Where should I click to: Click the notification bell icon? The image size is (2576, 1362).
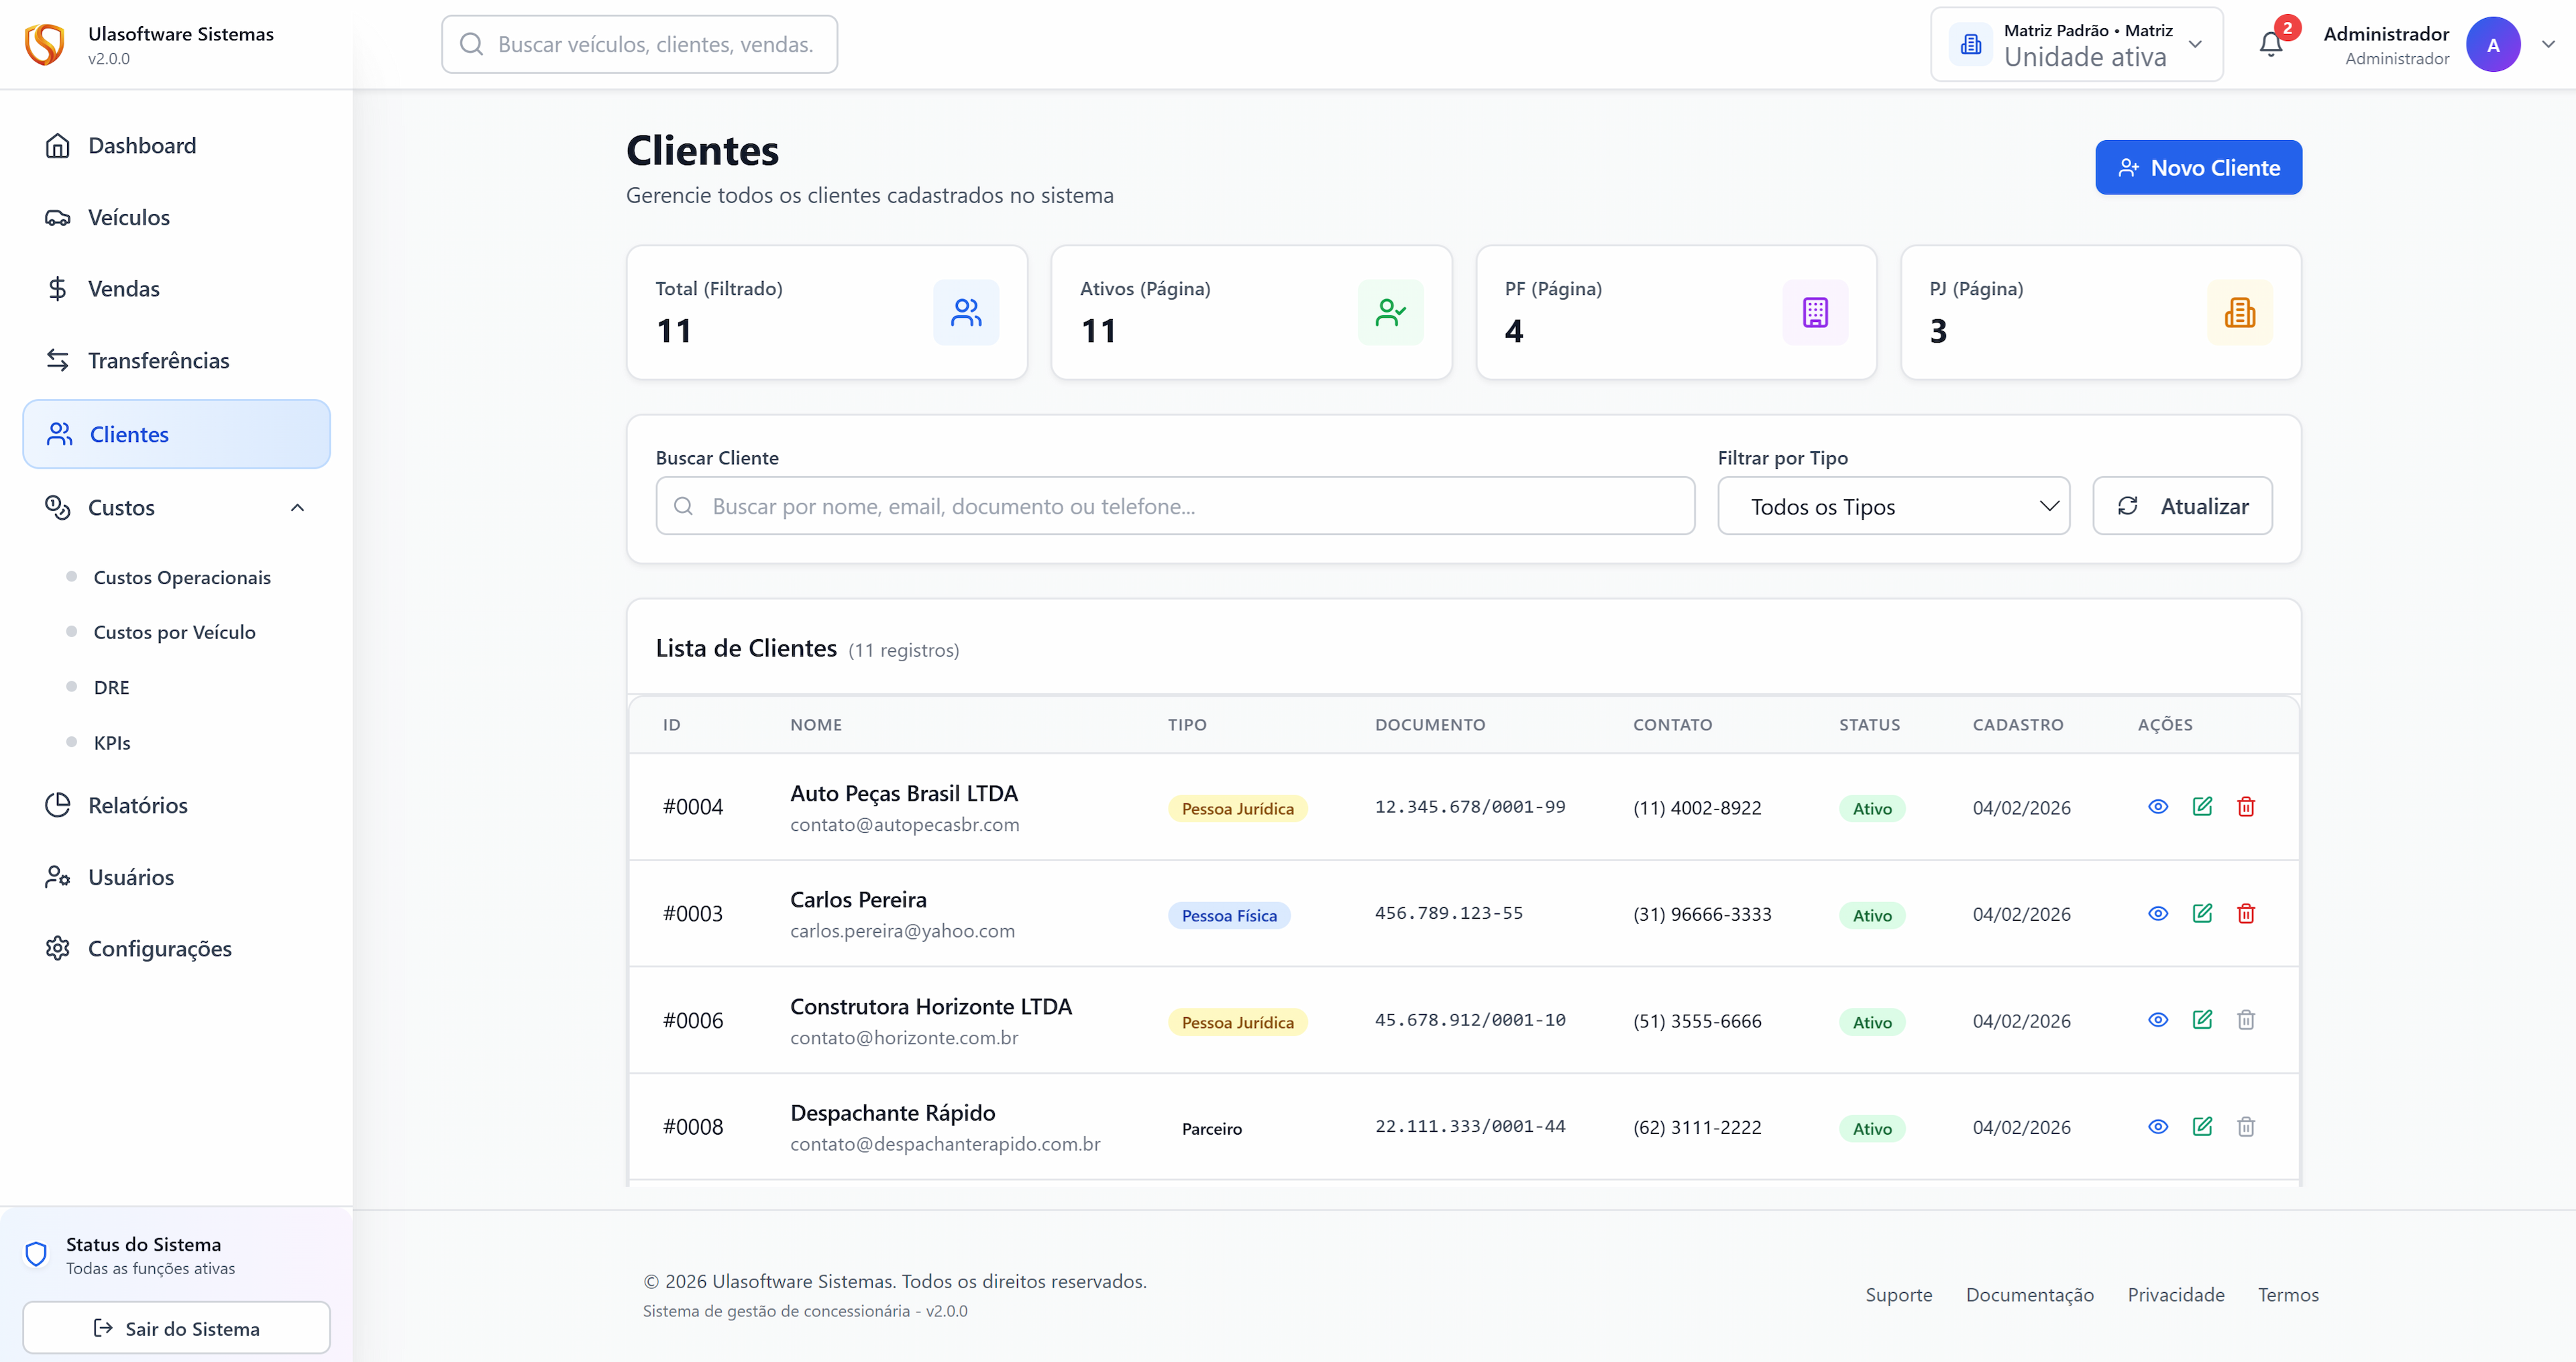click(2270, 44)
